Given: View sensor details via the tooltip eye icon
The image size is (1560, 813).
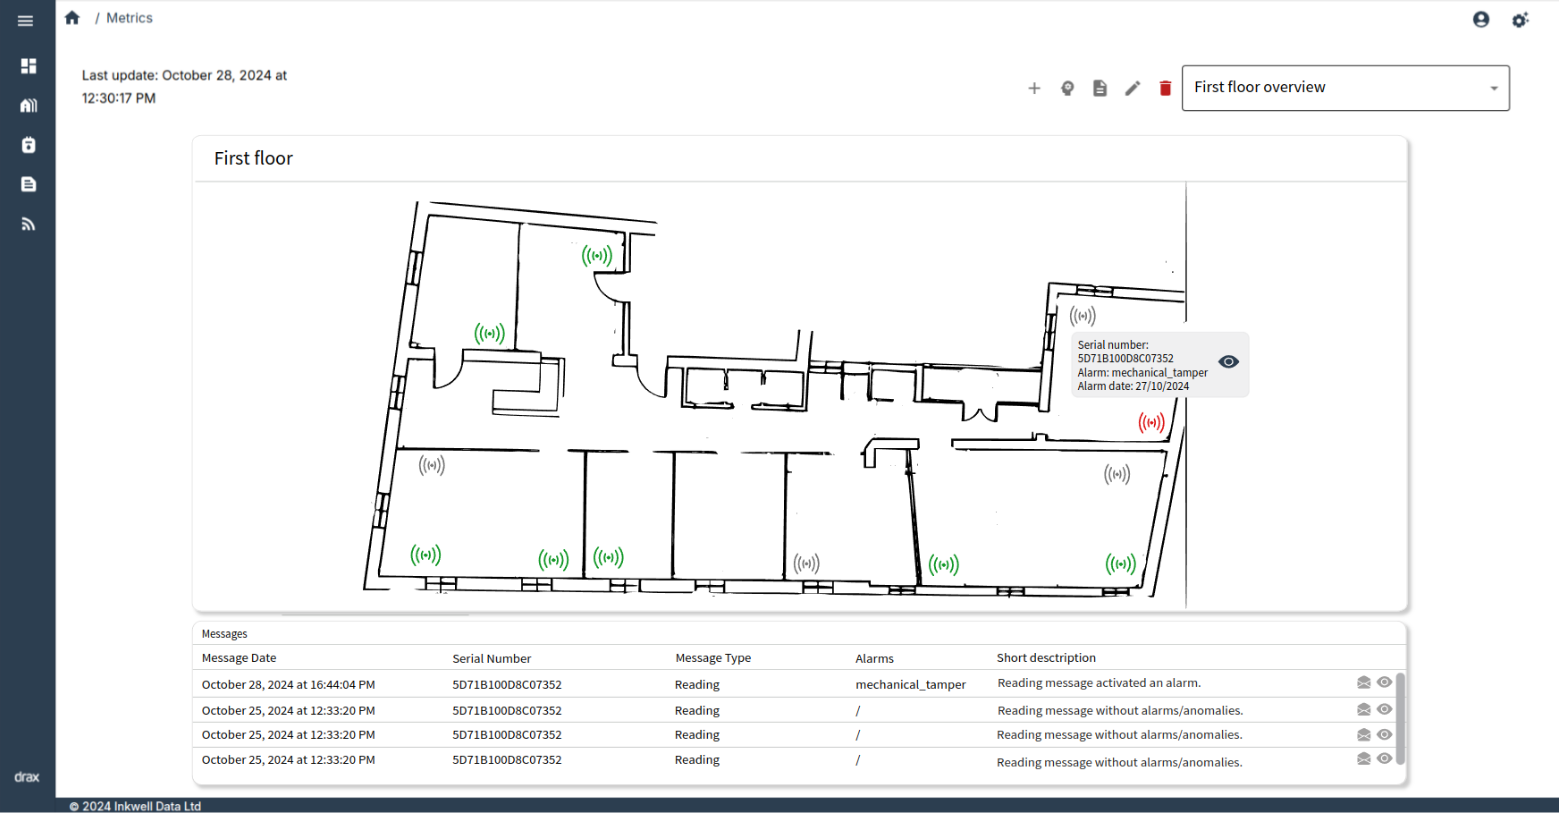Looking at the screenshot, I should 1229,361.
